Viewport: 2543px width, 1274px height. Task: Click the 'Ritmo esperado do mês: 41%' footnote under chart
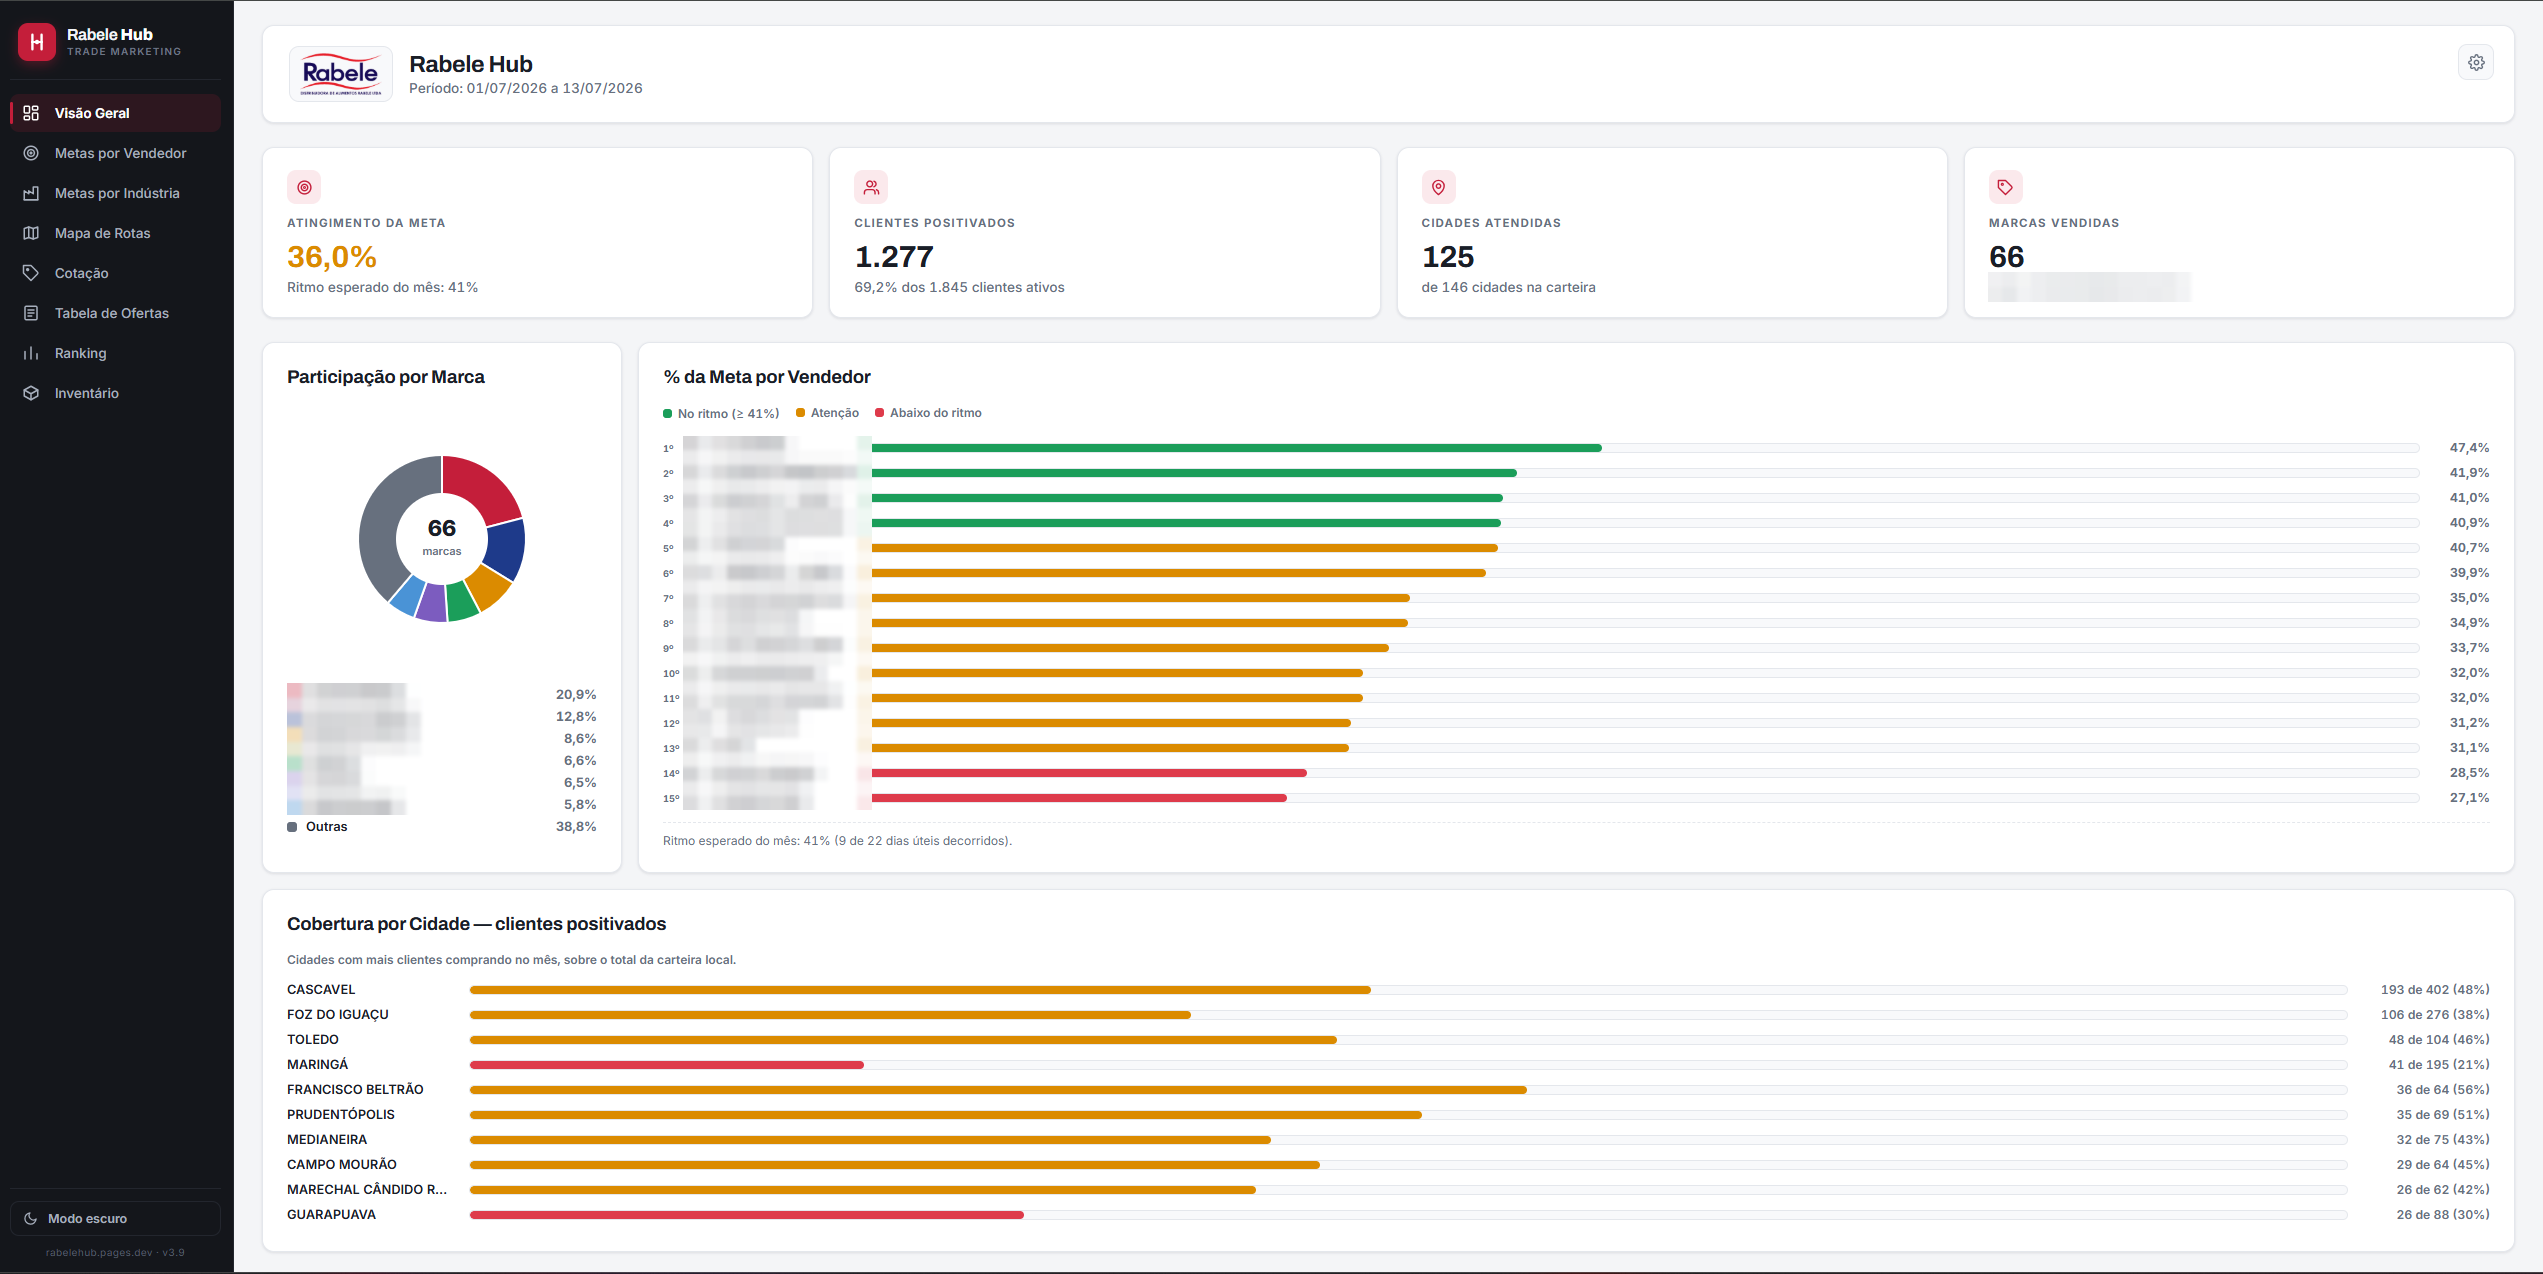837,841
